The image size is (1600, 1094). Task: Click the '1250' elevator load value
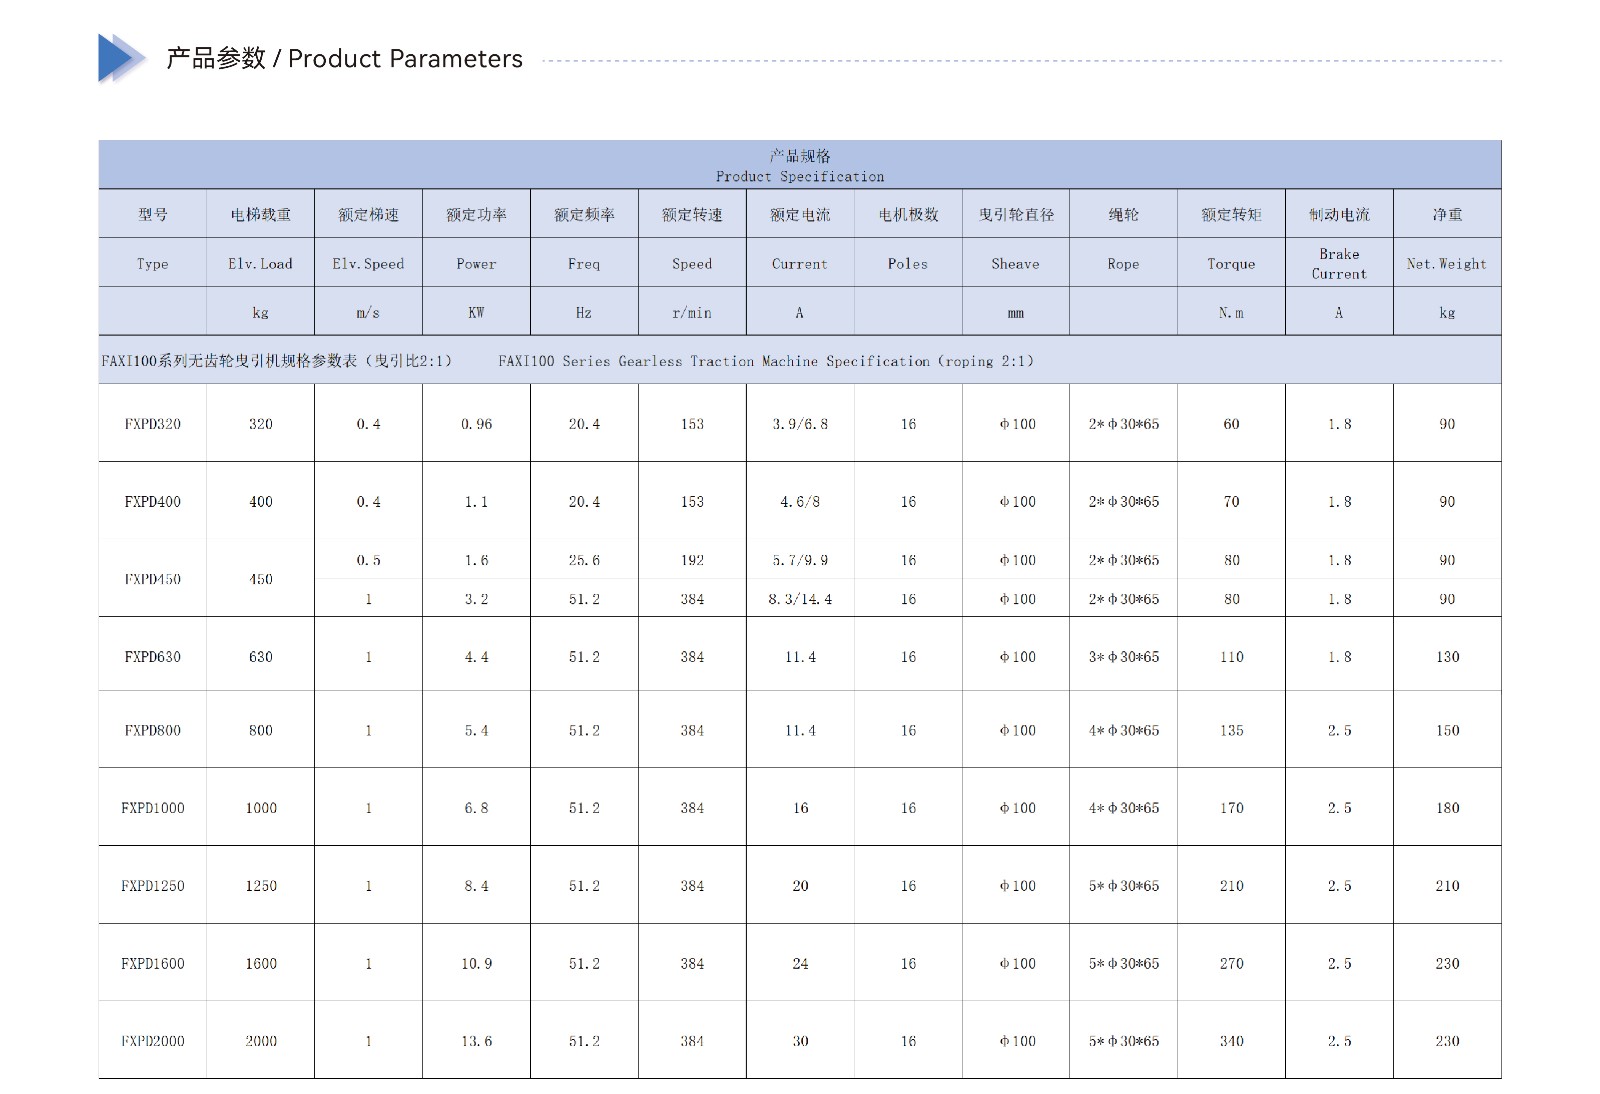261,886
